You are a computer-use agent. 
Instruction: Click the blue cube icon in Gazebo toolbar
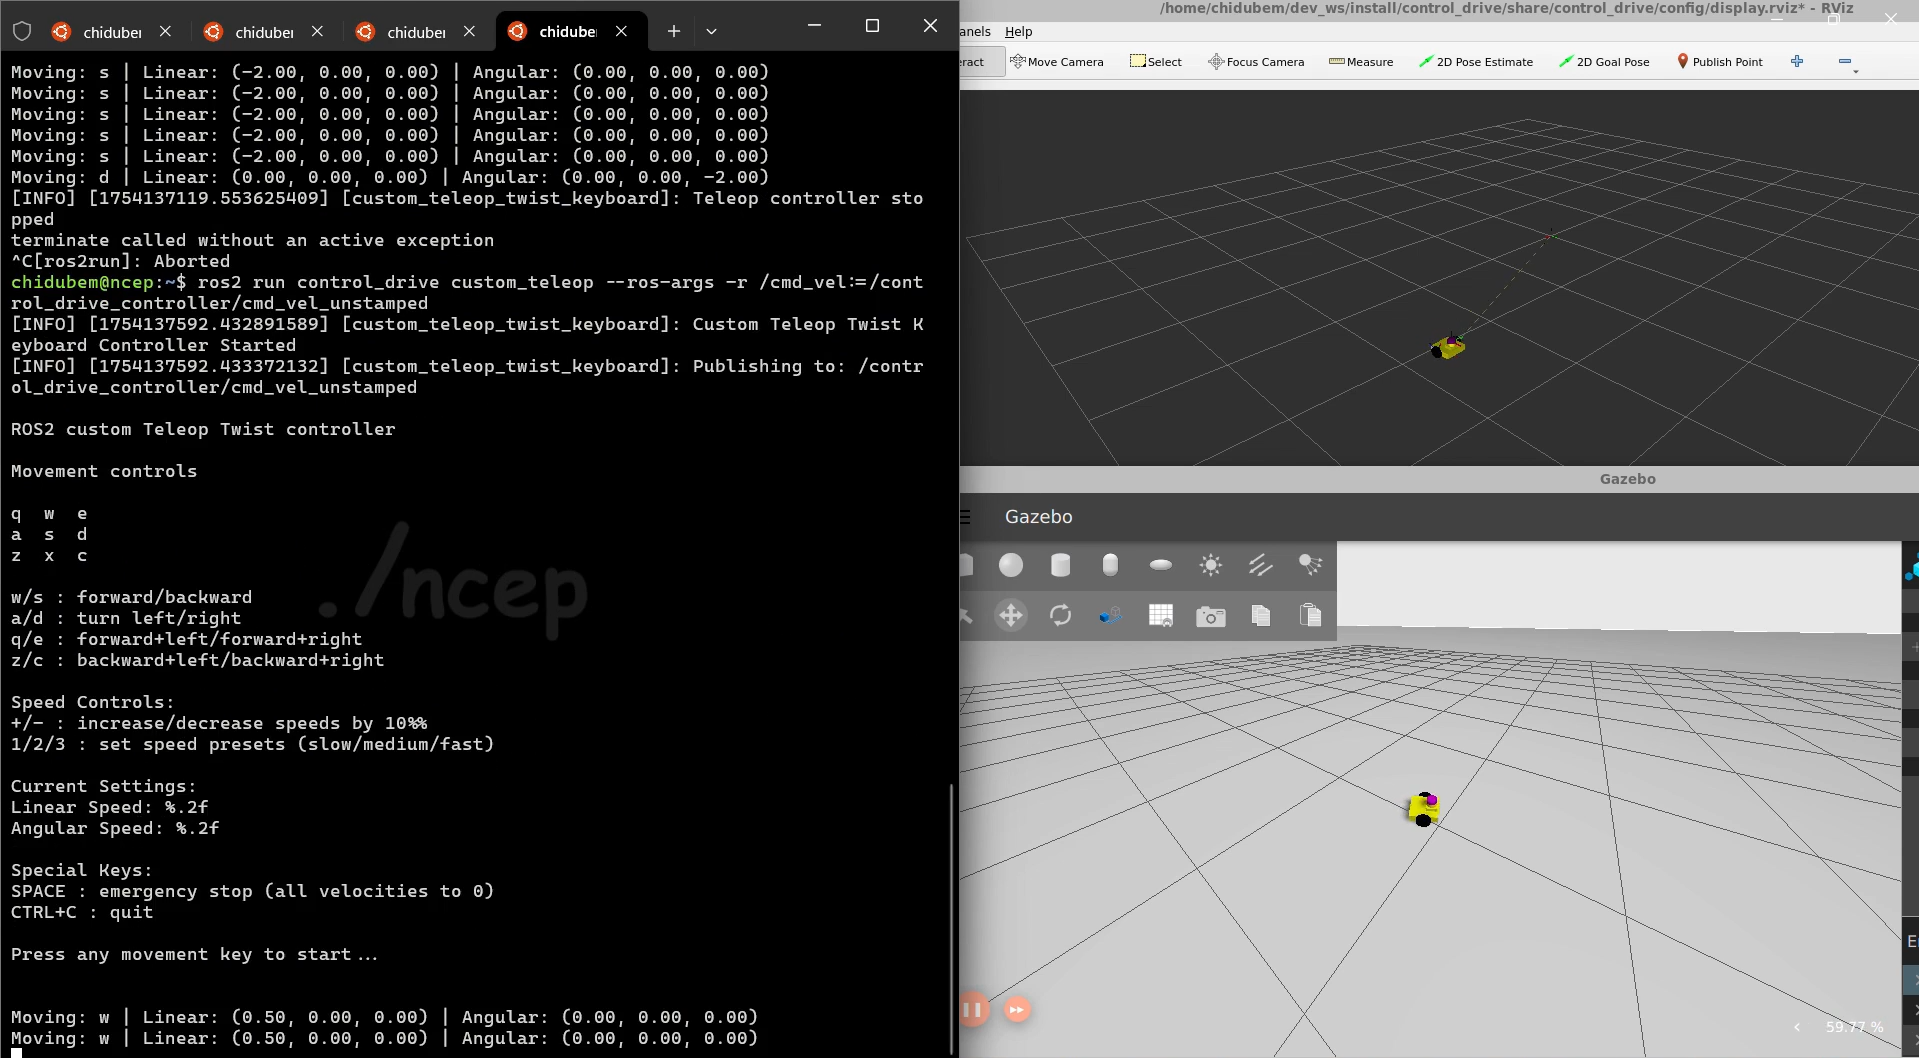click(1110, 615)
